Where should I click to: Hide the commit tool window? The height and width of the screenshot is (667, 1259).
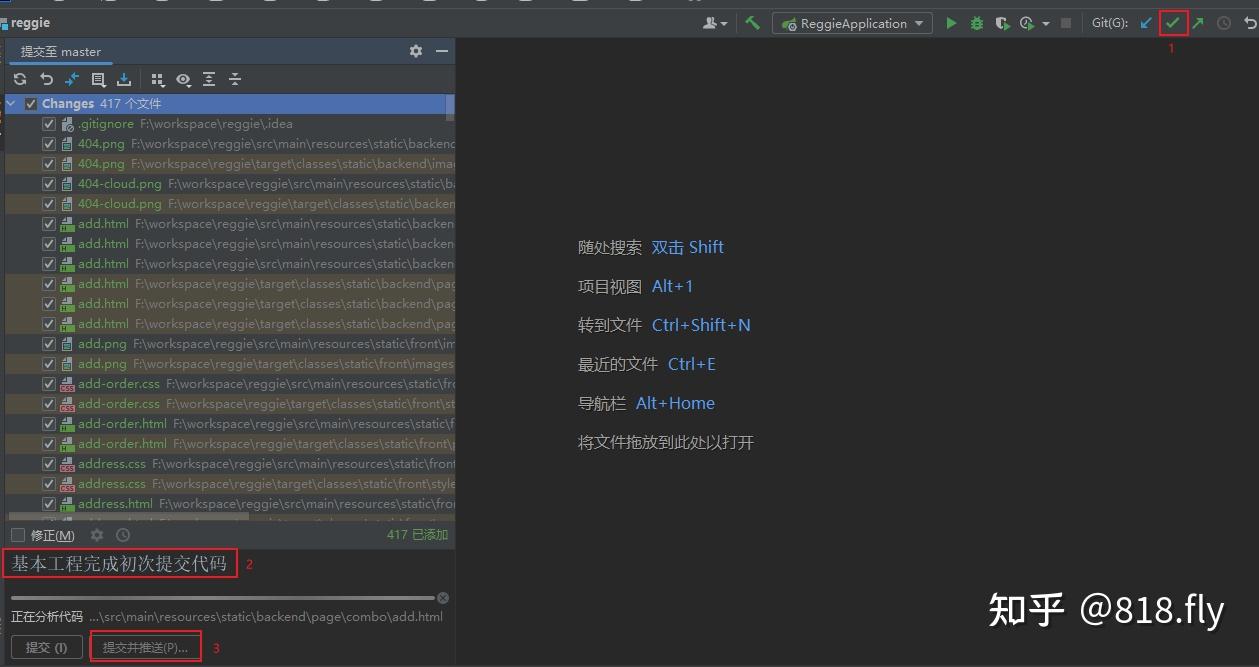pos(442,51)
